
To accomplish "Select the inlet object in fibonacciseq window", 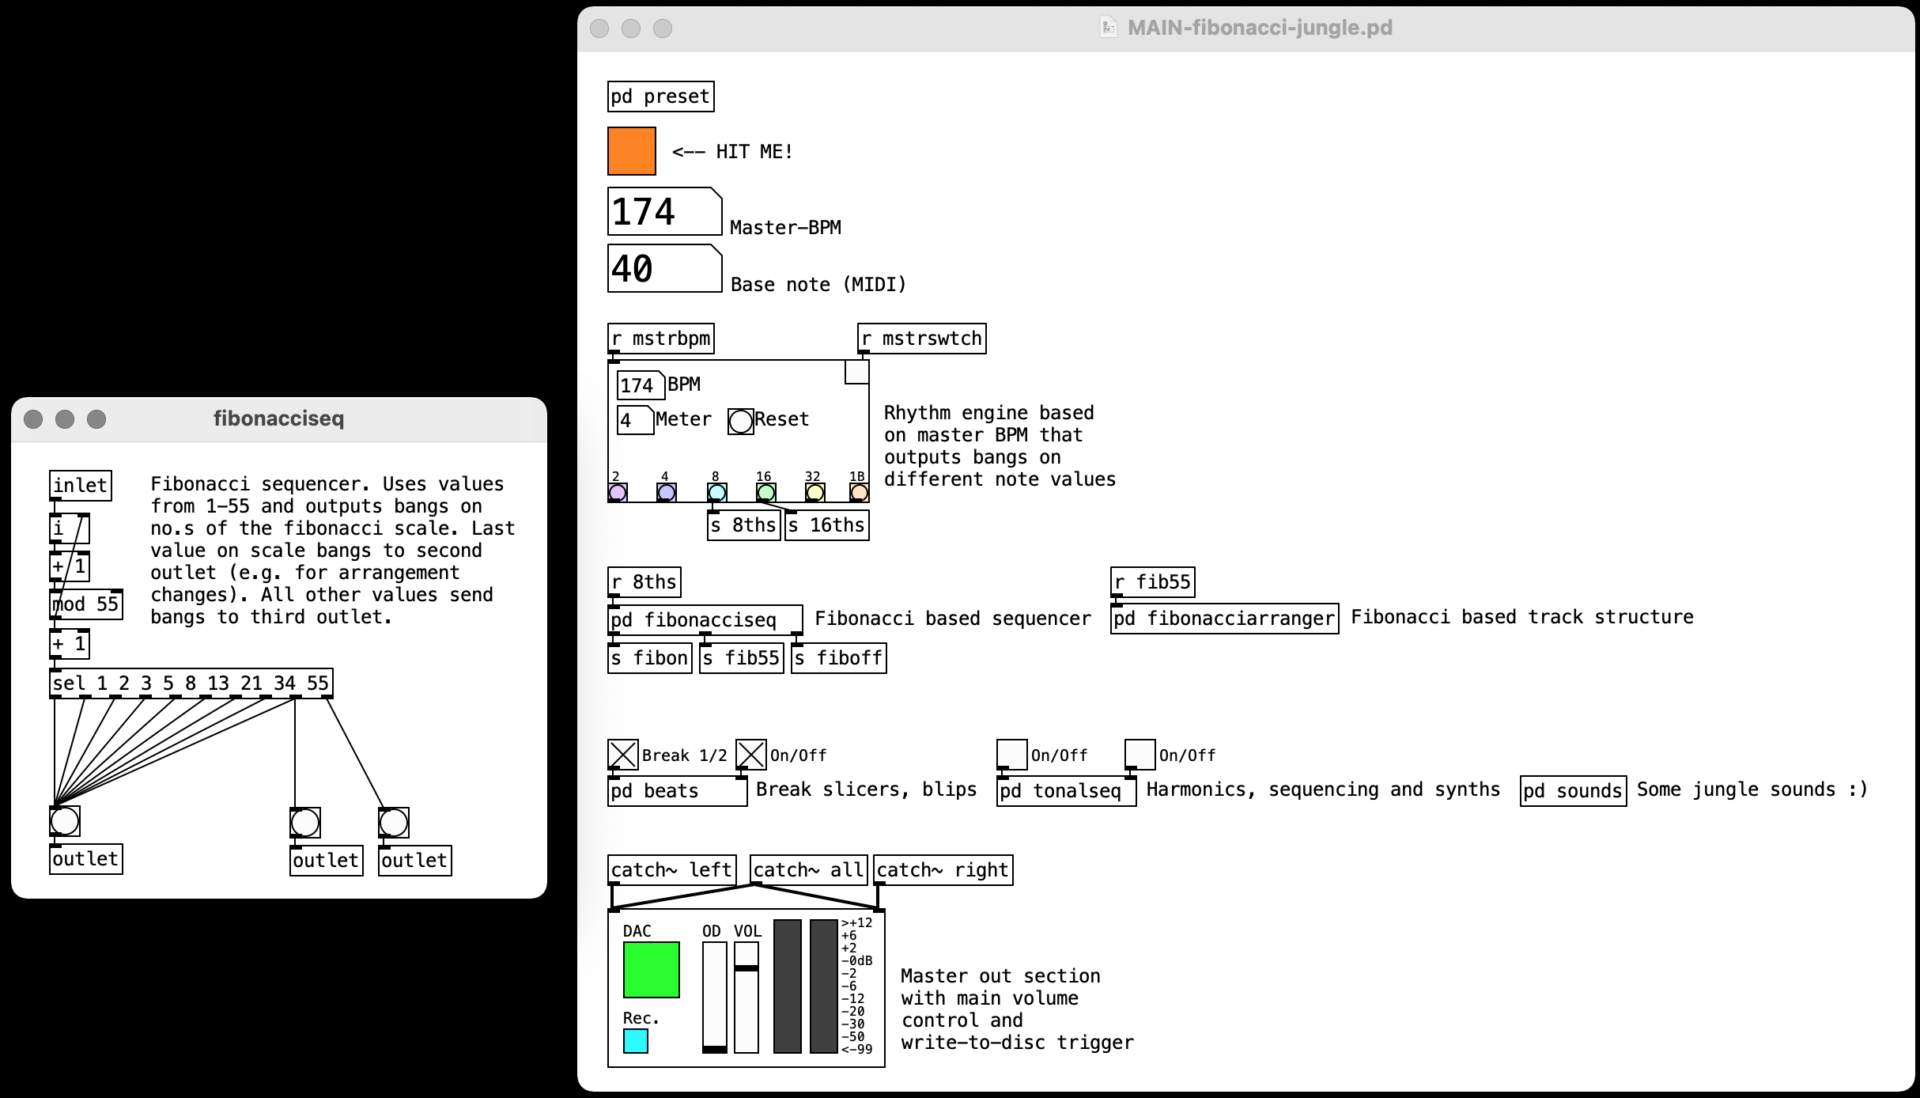I will tap(80, 486).
